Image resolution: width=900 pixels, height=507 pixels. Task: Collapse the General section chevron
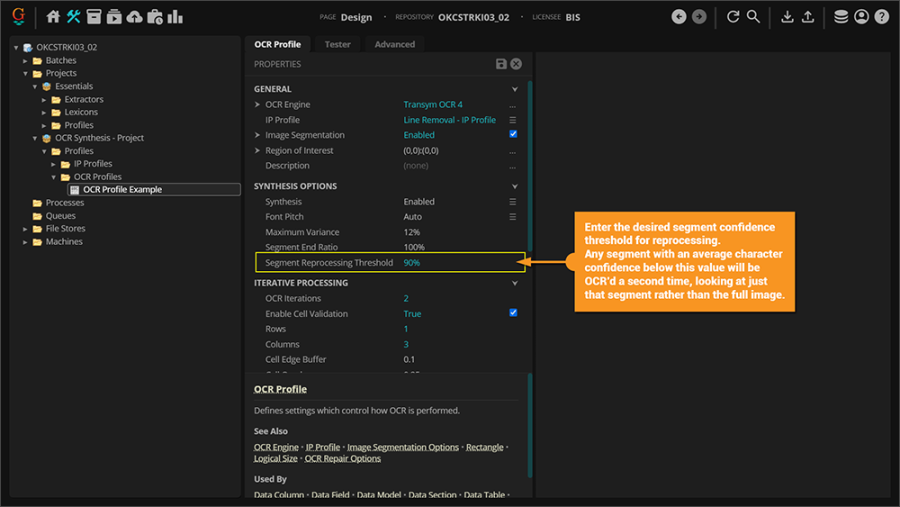[x=515, y=89]
